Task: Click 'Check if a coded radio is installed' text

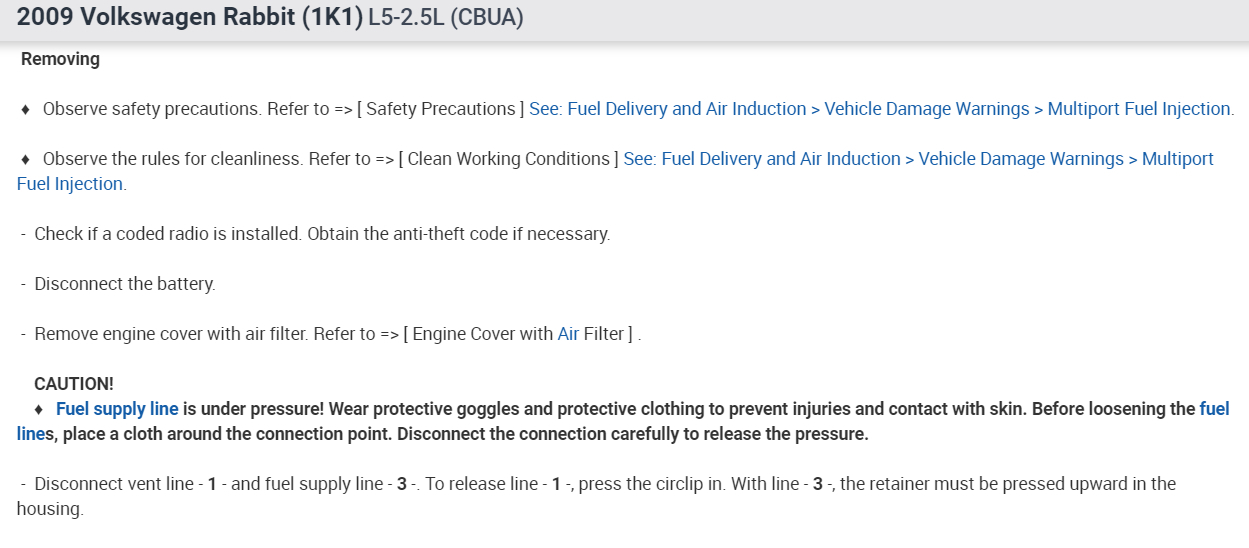Action: 167,234
